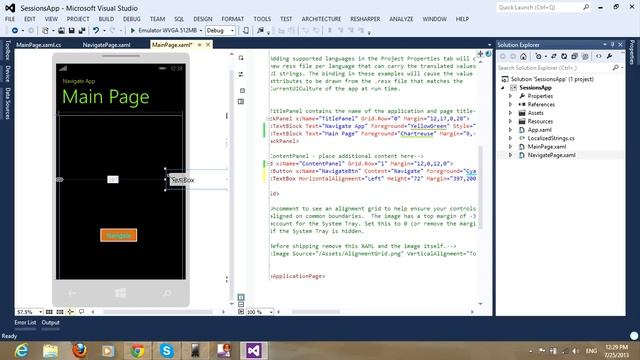Expand the Properties node in Solution Explorer

pos(510,96)
